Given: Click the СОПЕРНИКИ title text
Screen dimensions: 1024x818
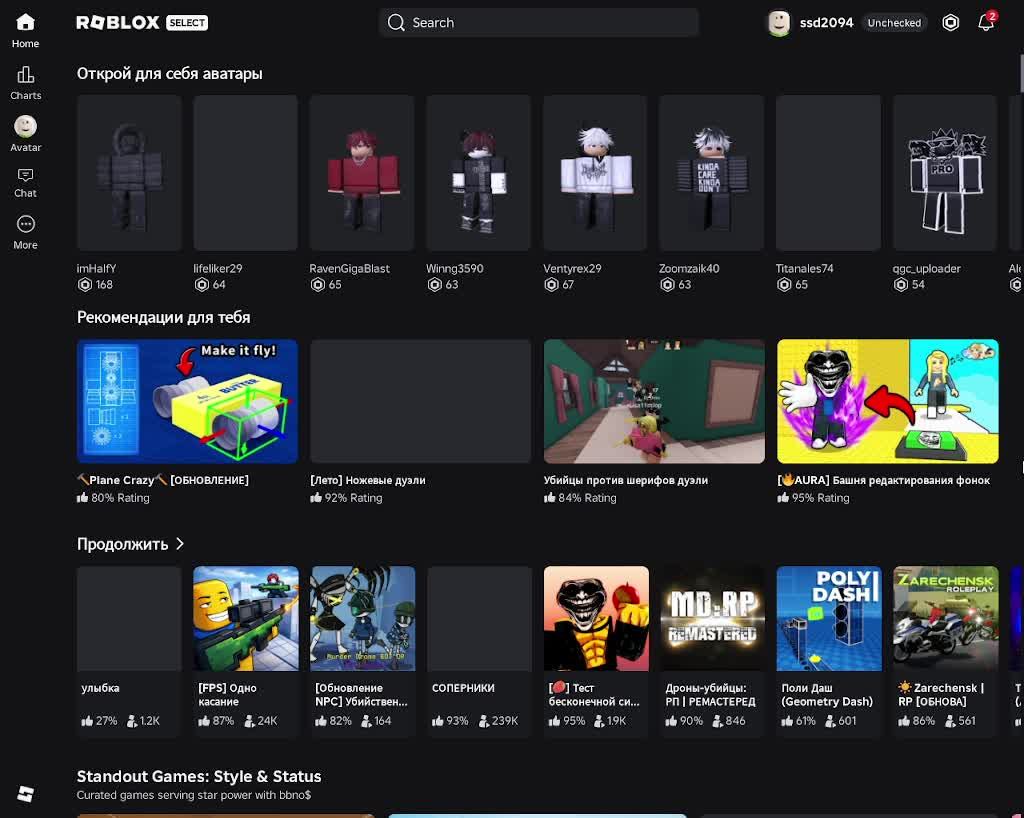Looking at the screenshot, I should 463,688.
